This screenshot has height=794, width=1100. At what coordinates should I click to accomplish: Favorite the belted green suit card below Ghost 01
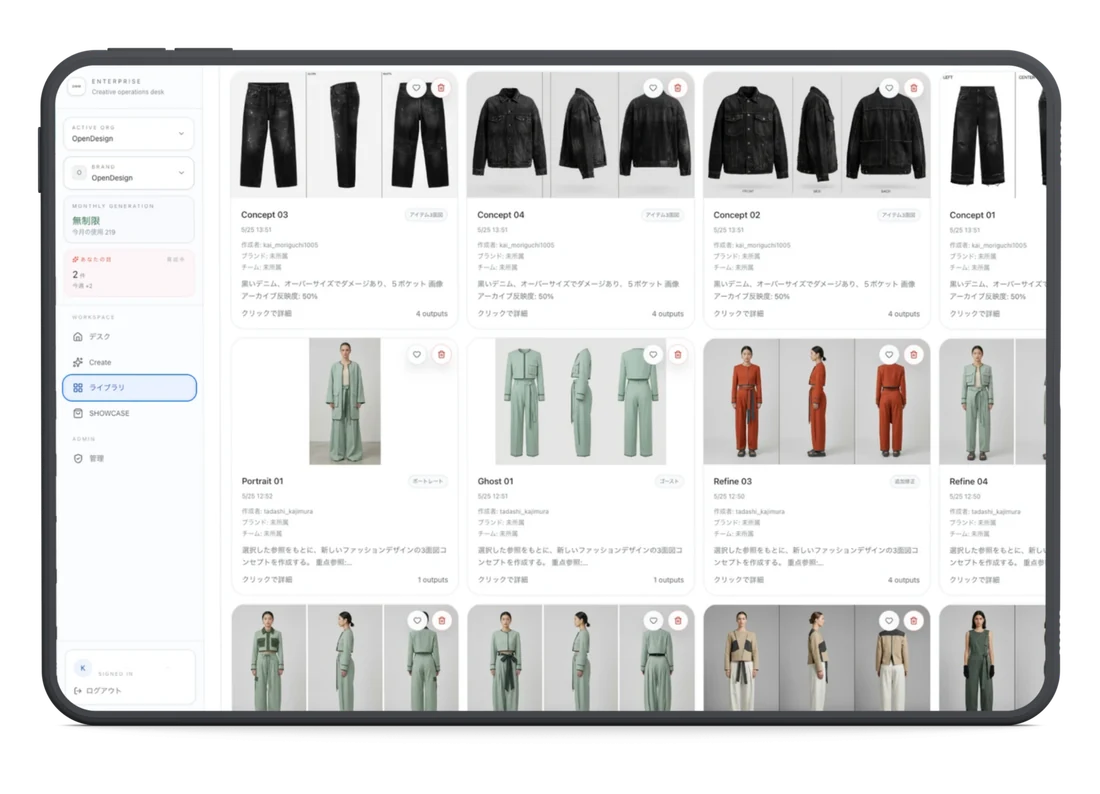[x=653, y=620]
